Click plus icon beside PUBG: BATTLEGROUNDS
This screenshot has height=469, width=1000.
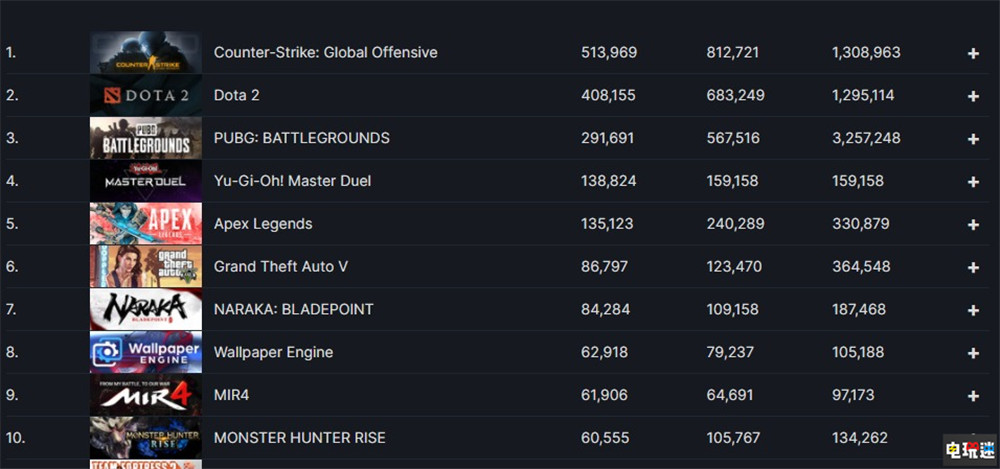[x=973, y=139]
